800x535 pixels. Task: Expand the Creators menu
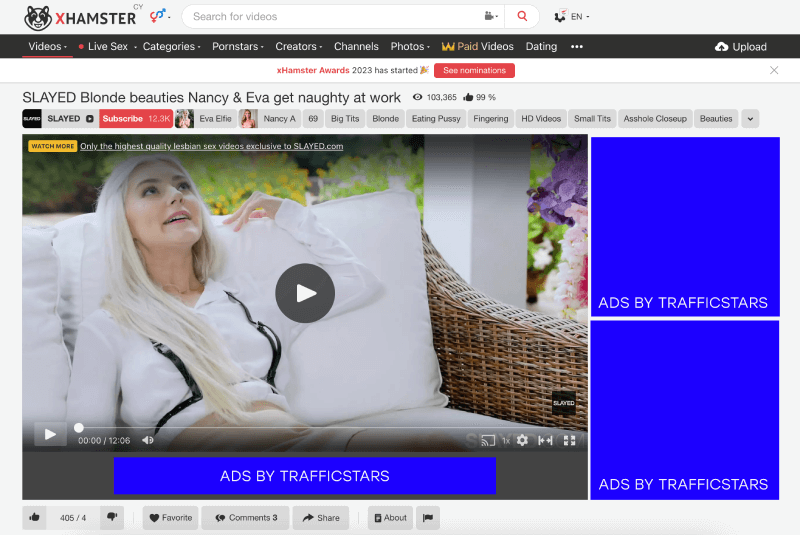(299, 46)
